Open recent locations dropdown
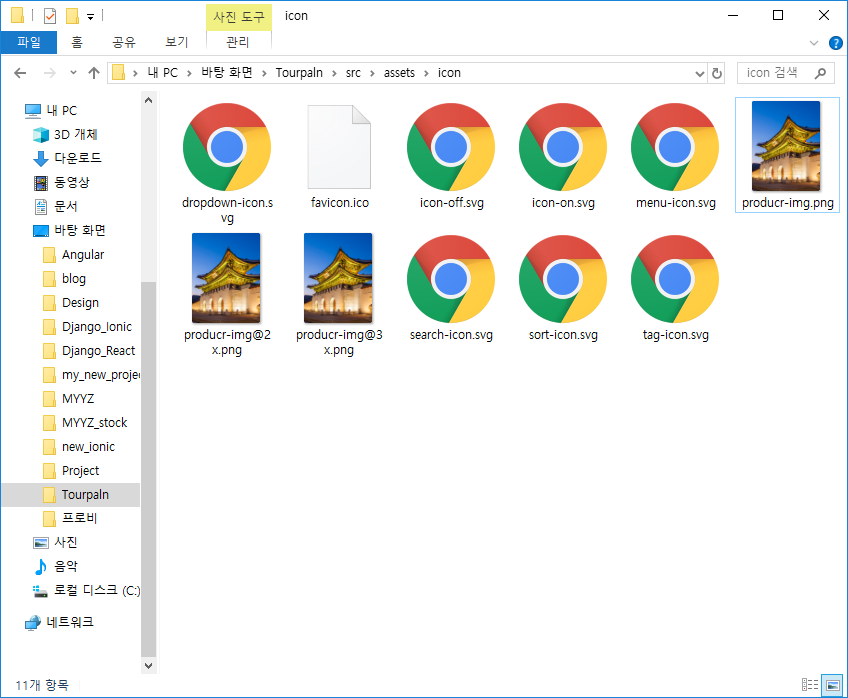 point(74,72)
